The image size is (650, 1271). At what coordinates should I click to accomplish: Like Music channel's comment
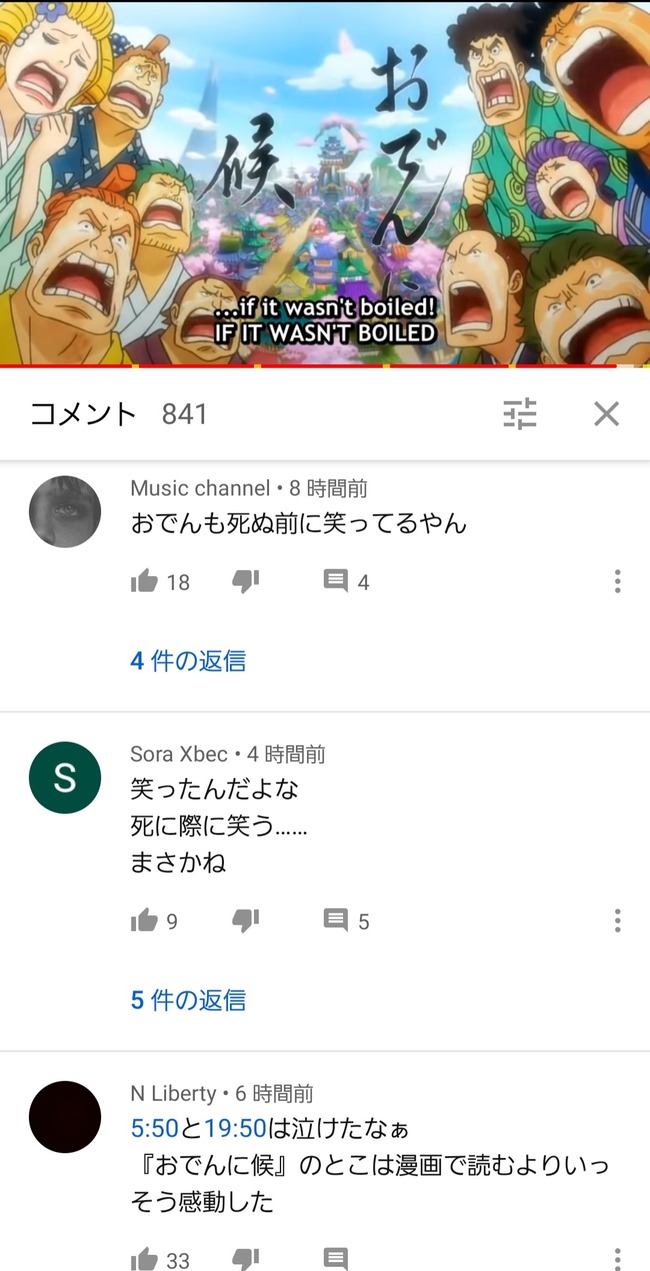point(144,581)
